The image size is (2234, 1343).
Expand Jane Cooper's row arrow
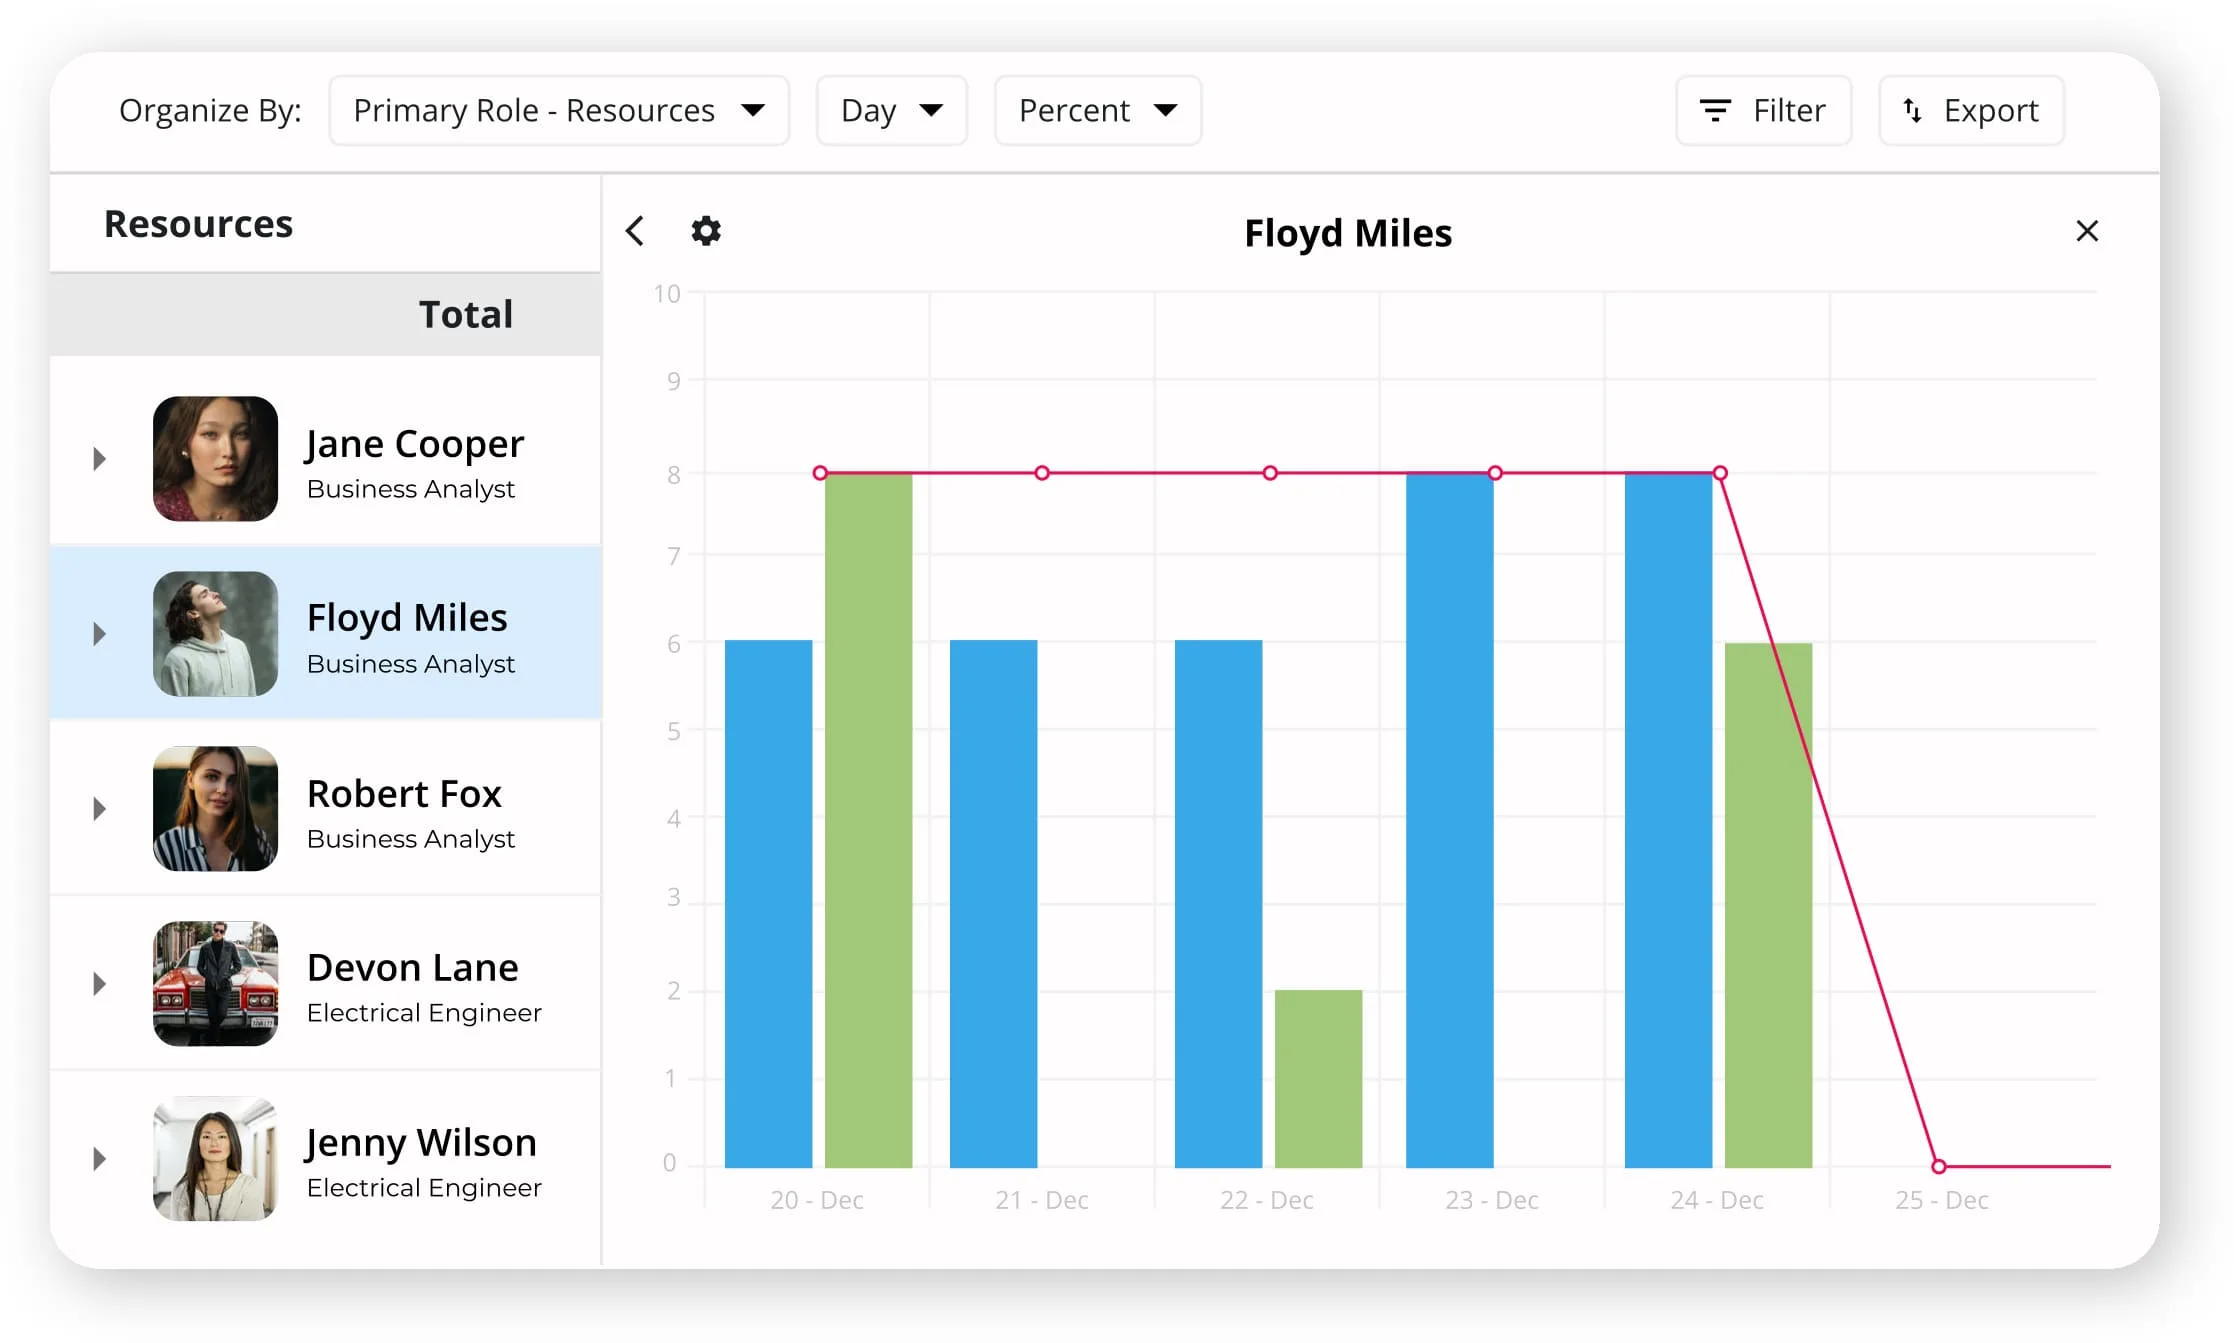pos(99,459)
